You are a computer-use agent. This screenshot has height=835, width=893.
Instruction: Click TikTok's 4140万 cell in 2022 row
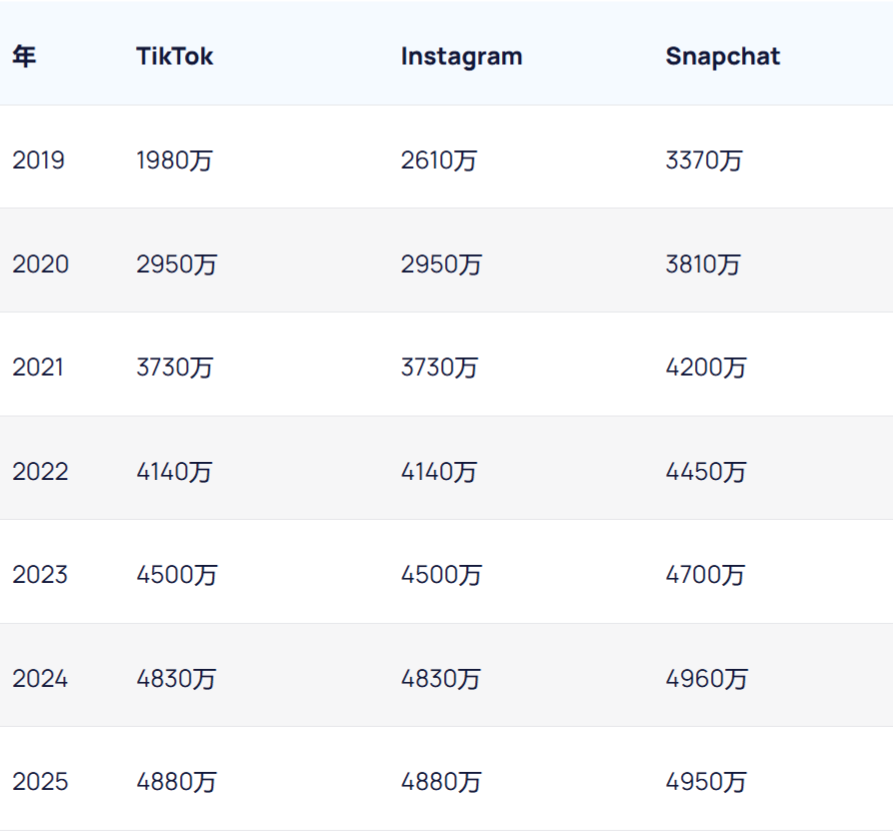coord(175,471)
